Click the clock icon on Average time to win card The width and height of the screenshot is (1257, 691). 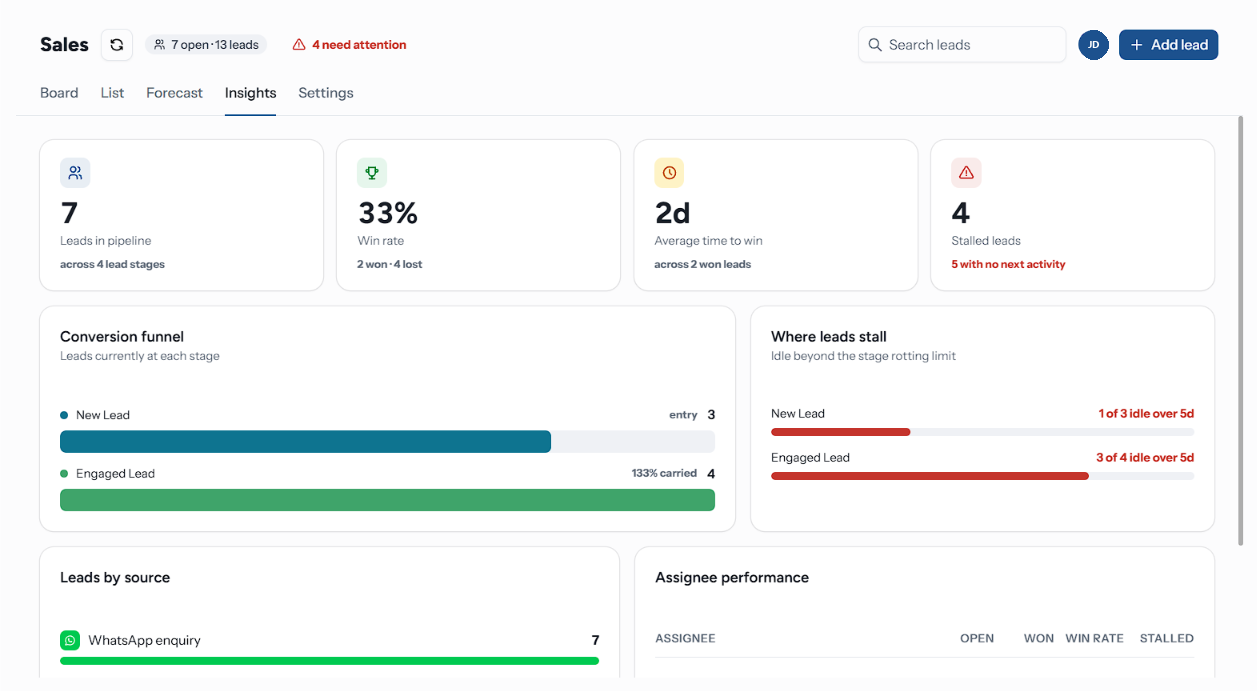(669, 173)
